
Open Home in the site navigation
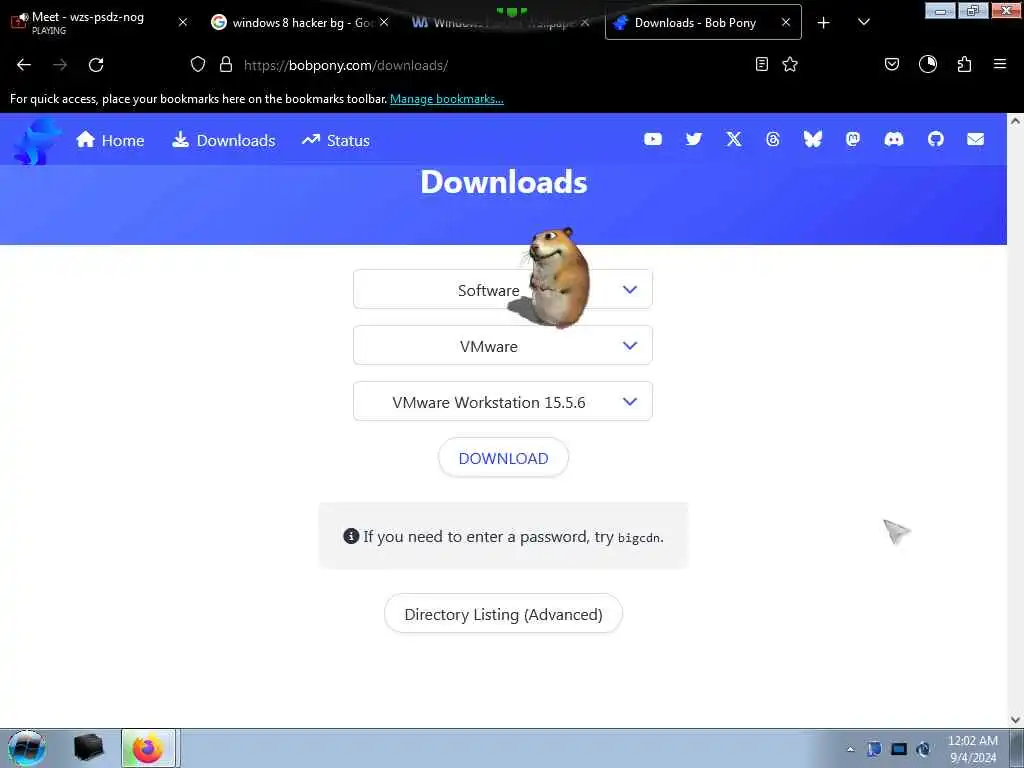110,140
